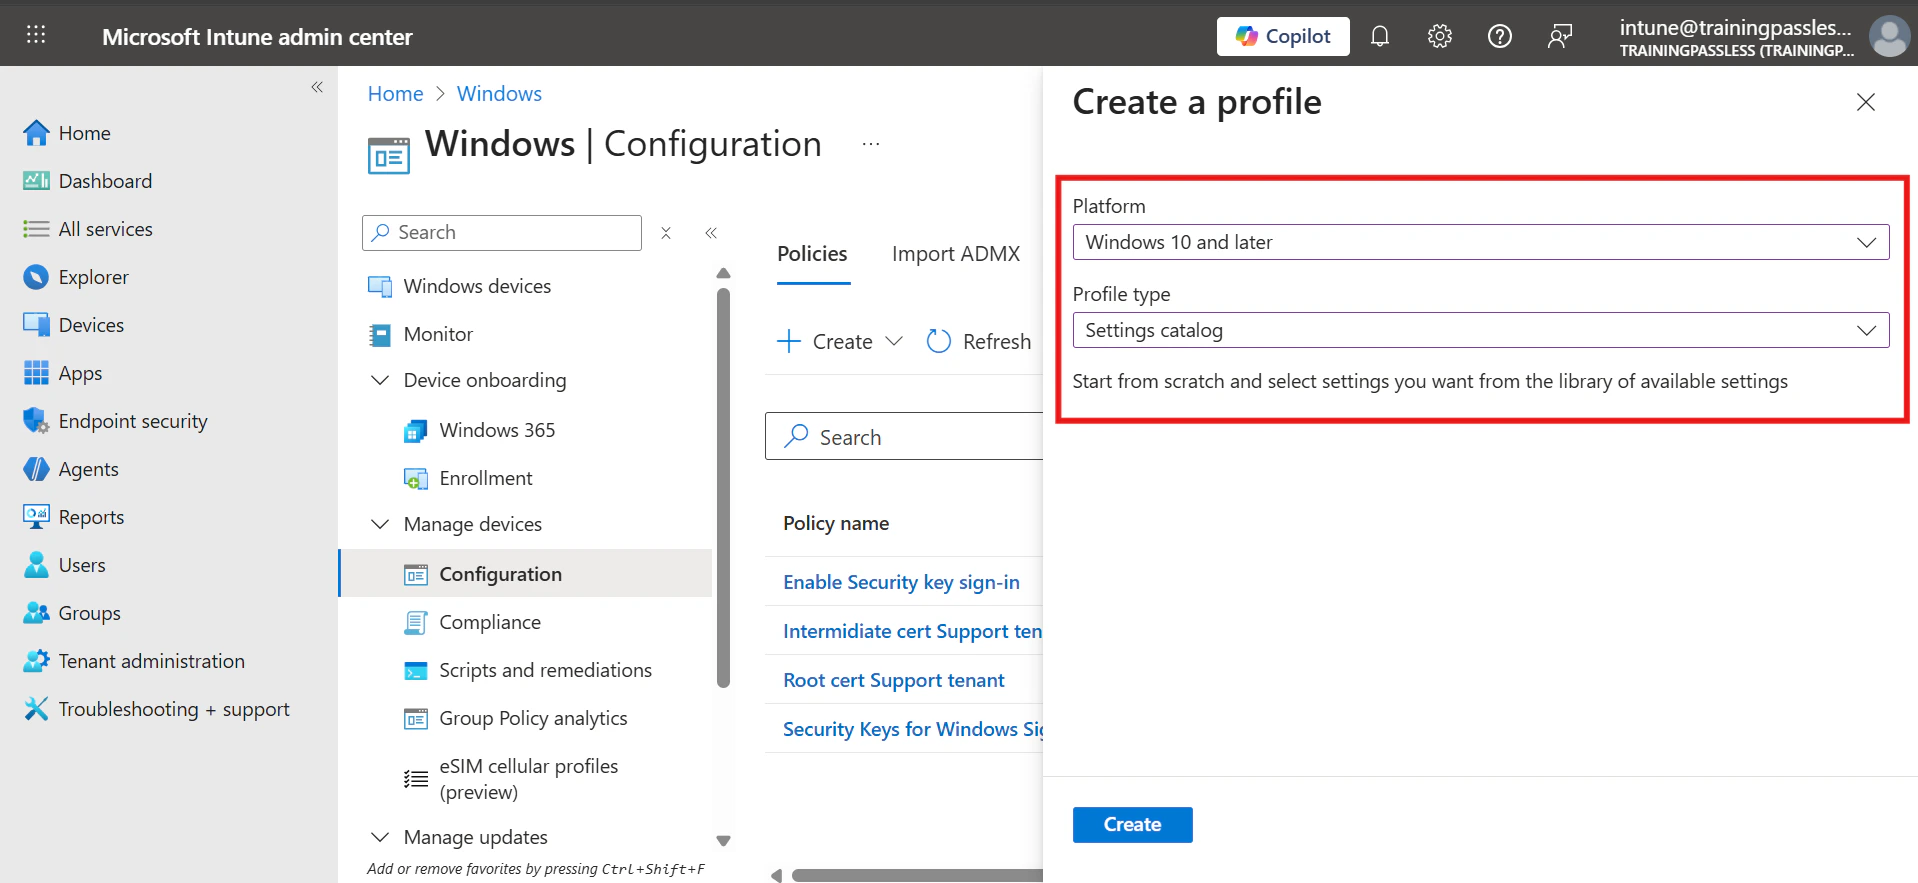Open the account avatar menu
The width and height of the screenshot is (1918, 883).
tap(1889, 37)
